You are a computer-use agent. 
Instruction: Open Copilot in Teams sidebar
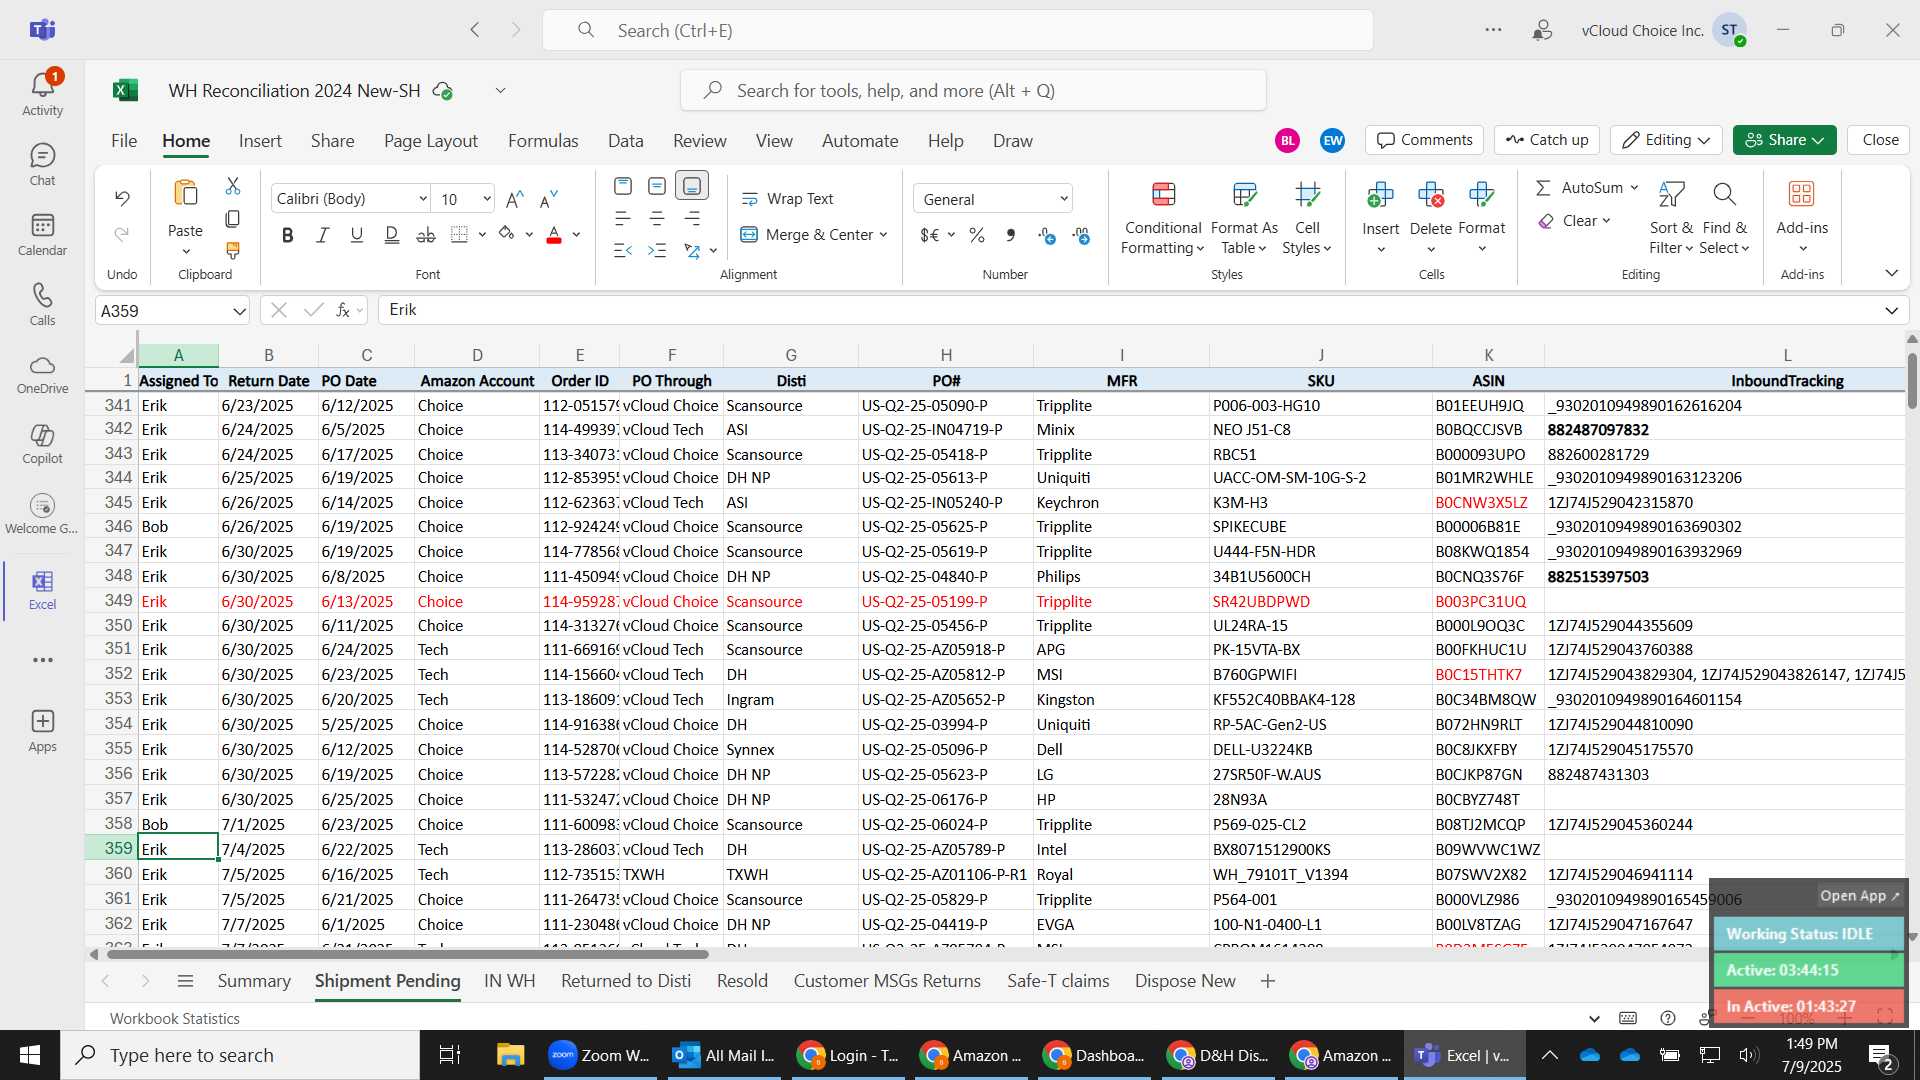pyautogui.click(x=42, y=445)
